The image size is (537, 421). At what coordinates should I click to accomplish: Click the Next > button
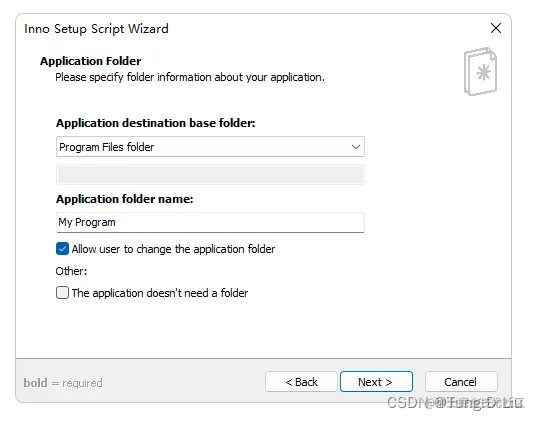pos(376,382)
